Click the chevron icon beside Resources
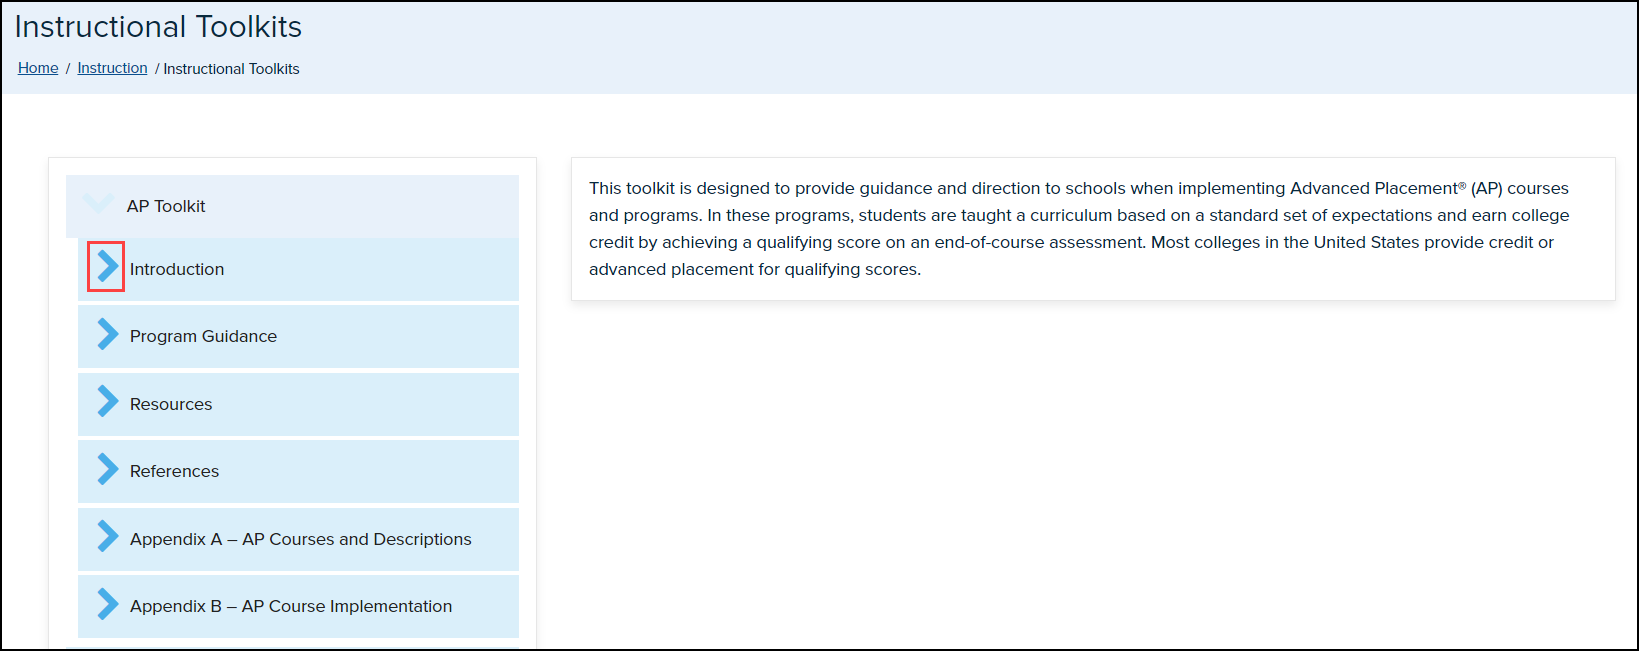The height and width of the screenshot is (651, 1639). click(x=107, y=402)
